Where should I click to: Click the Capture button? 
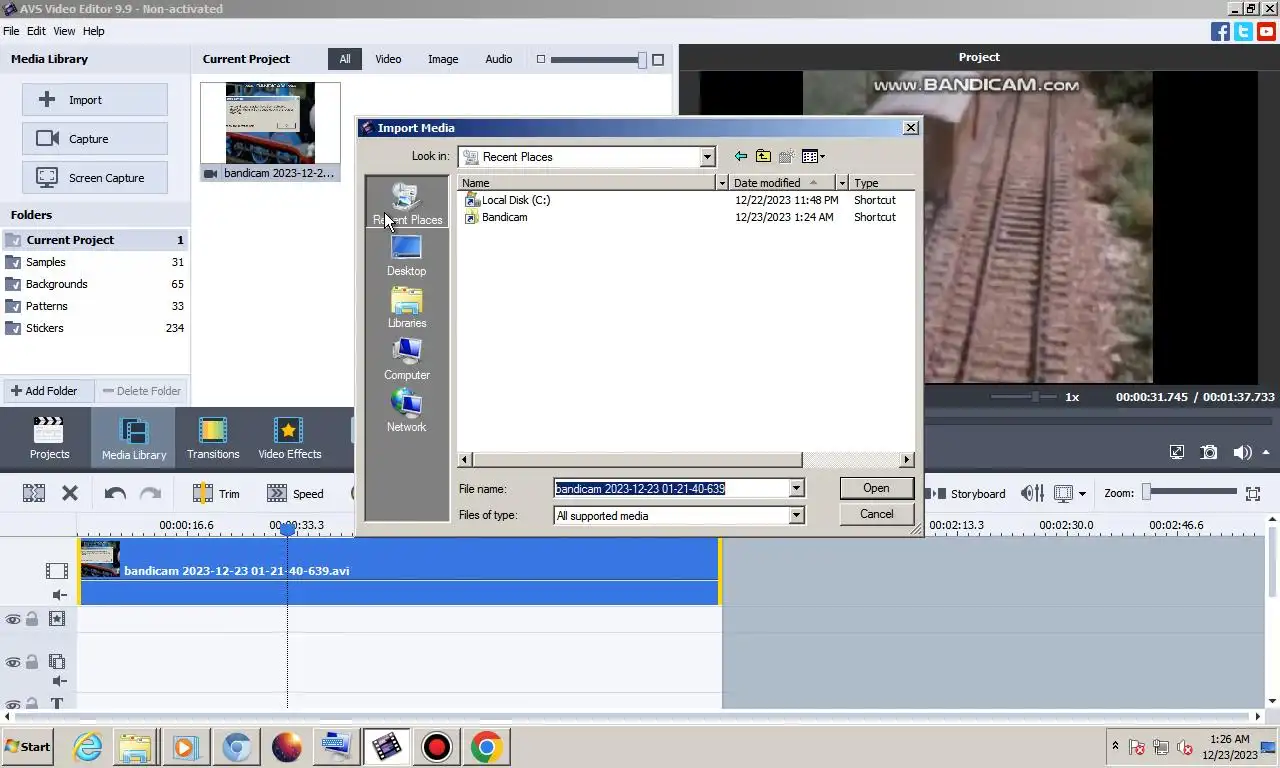pos(95,139)
